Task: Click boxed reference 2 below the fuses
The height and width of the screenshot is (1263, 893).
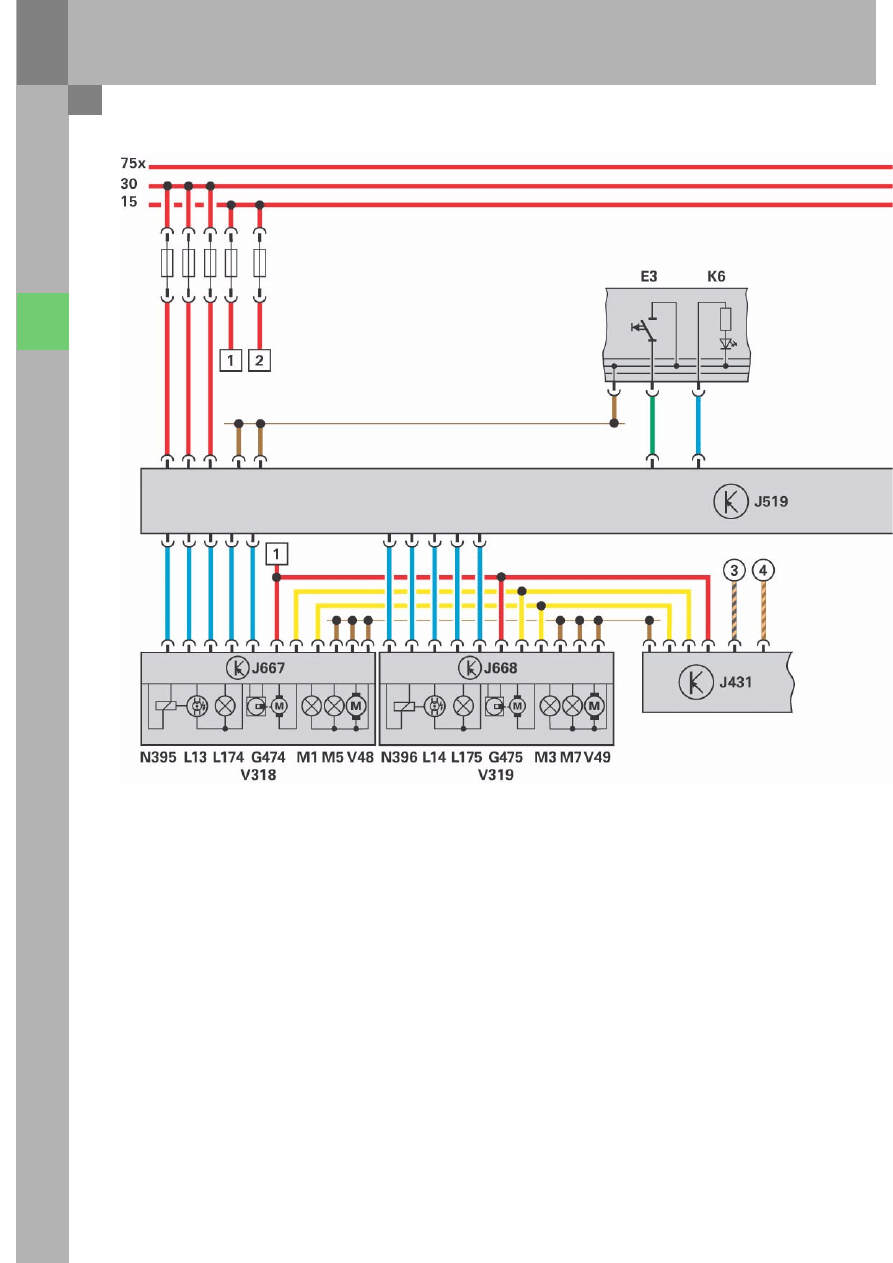Action: (x=260, y=359)
